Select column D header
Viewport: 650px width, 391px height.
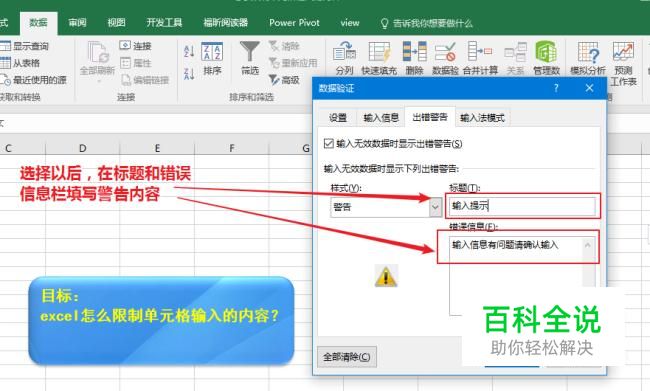click(82, 148)
